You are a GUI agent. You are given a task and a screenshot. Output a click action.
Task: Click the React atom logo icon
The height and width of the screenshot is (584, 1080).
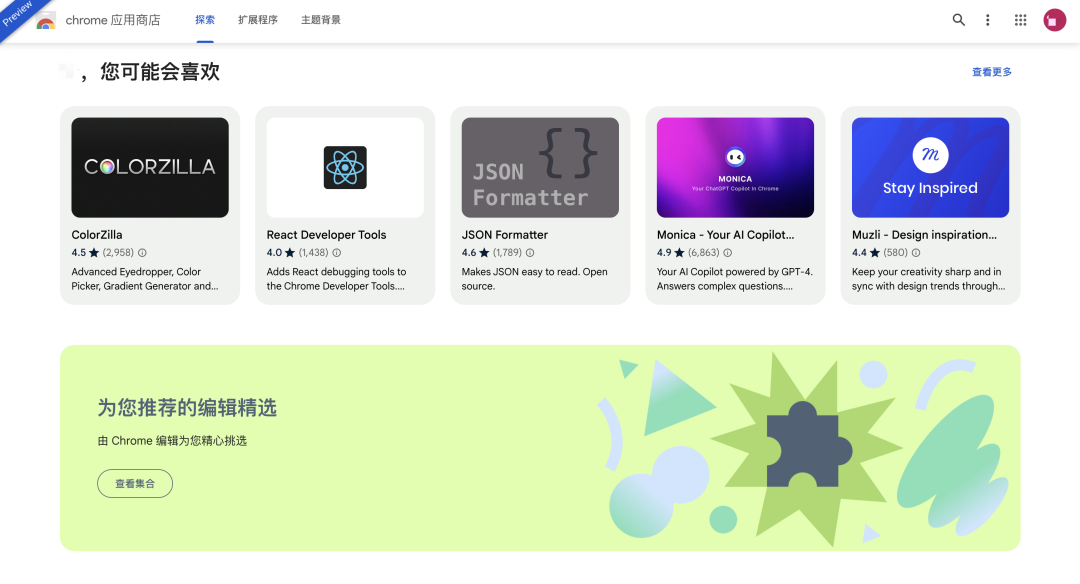(345, 167)
